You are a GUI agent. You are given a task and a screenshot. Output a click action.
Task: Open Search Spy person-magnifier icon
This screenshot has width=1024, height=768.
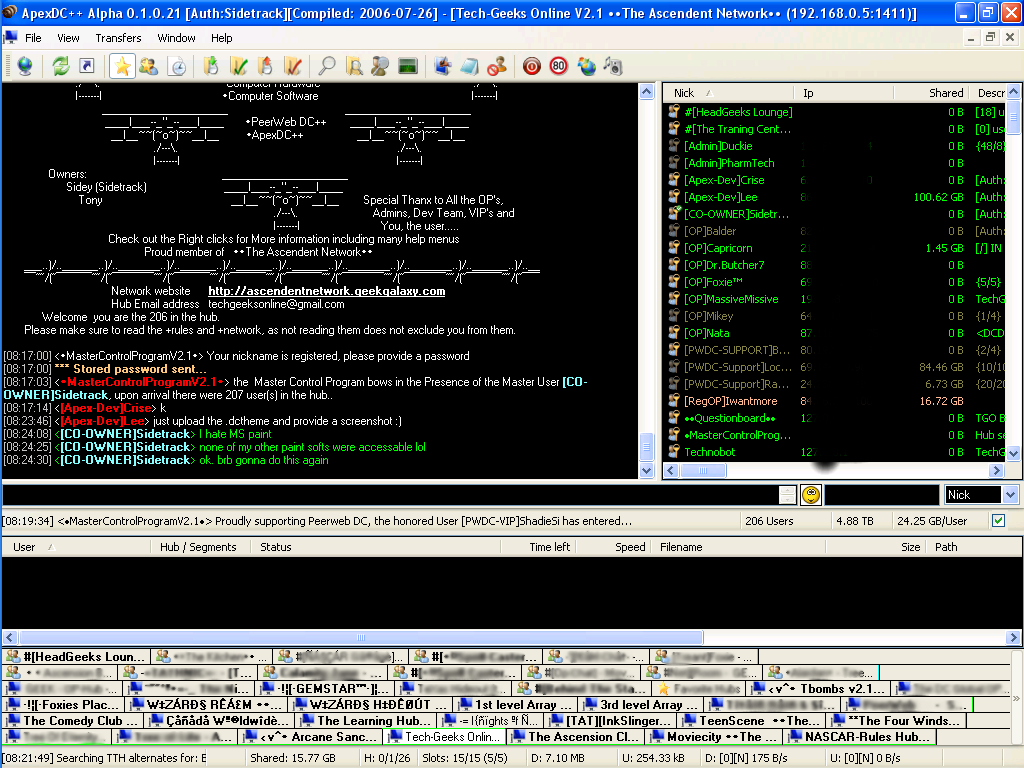click(380, 66)
